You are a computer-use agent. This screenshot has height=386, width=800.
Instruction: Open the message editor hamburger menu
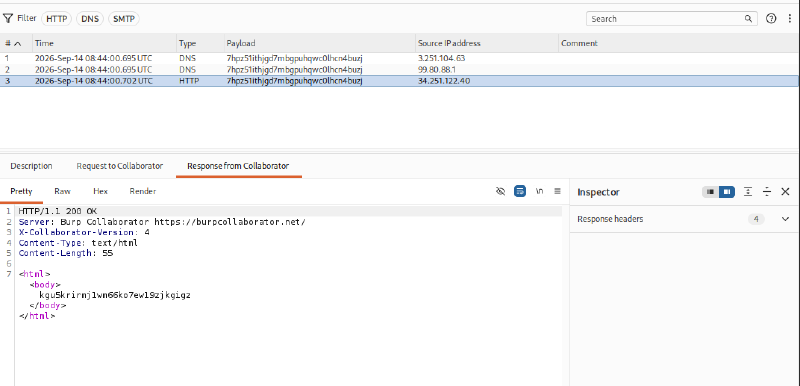[x=557, y=191]
